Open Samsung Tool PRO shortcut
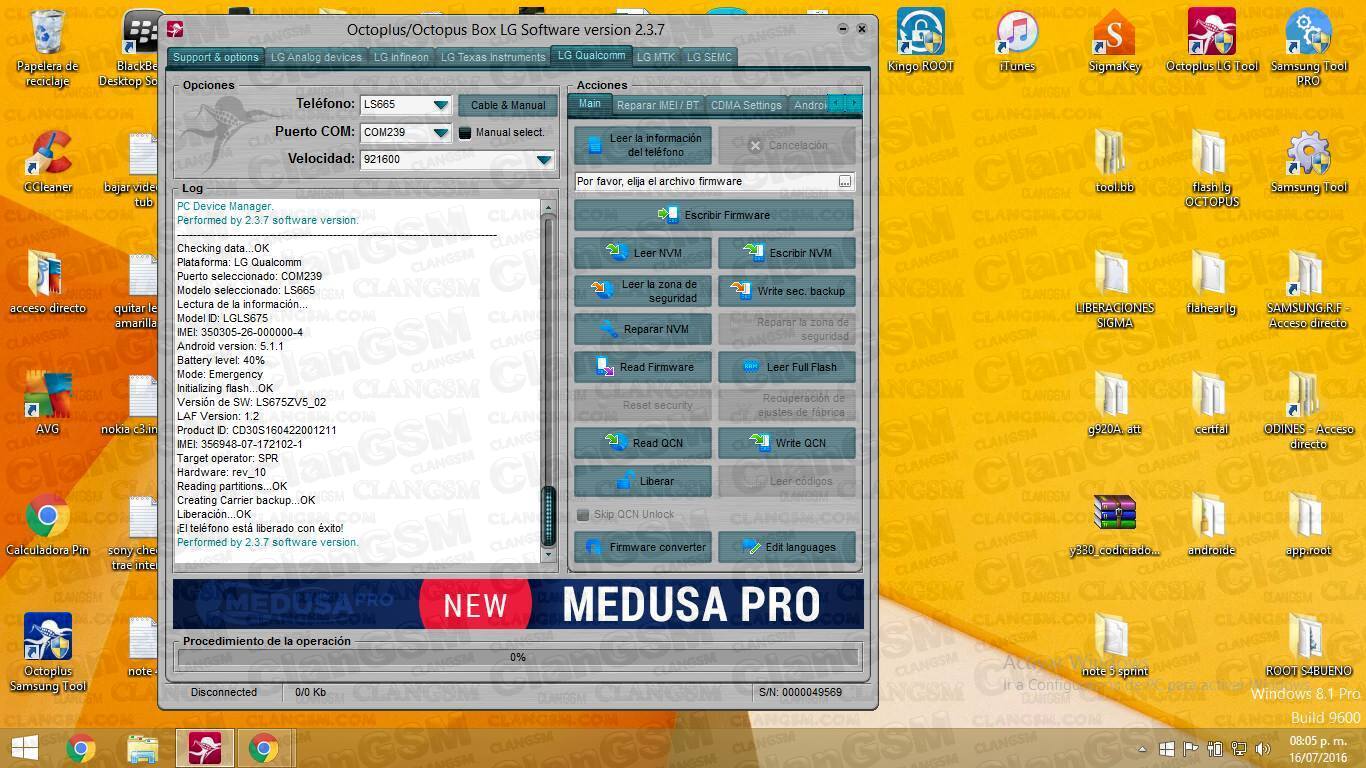Image resolution: width=1366 pixels, height=768 pixels. point(1308,47)
